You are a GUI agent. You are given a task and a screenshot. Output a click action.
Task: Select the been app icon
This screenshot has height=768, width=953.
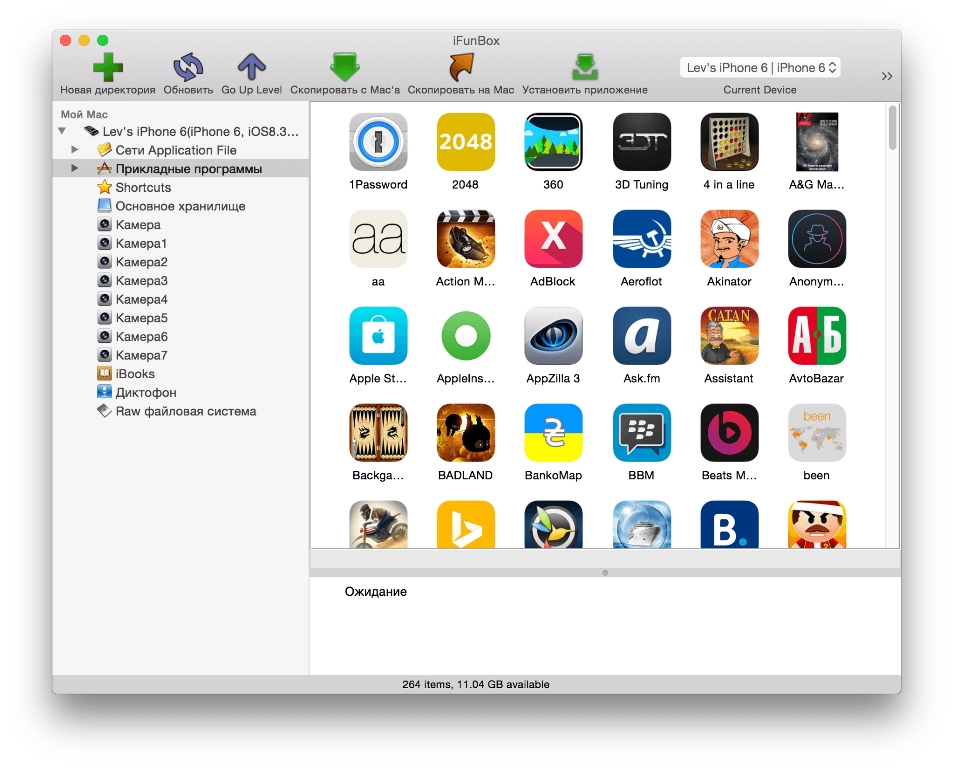point(816,433)
